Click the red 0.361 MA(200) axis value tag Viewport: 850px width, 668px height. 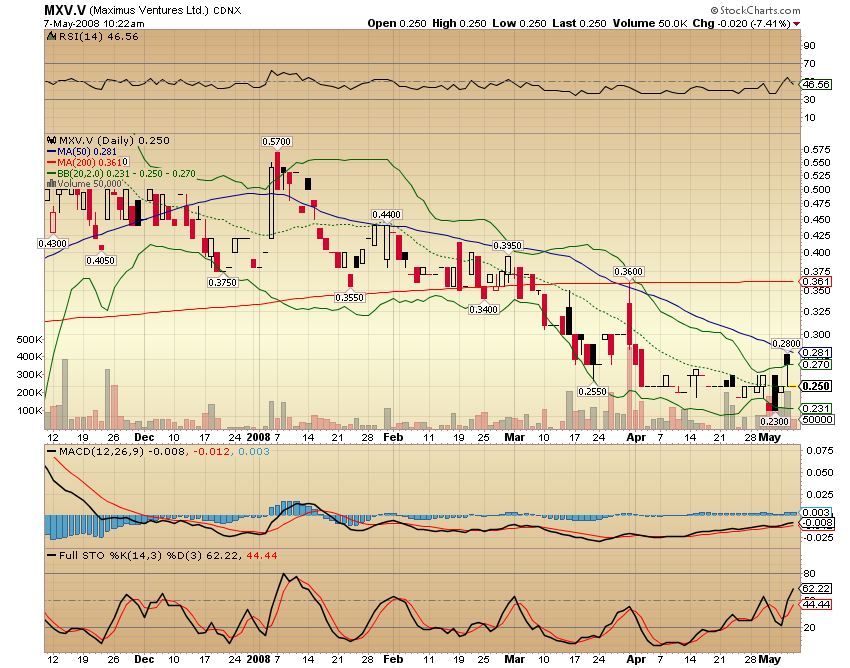[816, 281]
